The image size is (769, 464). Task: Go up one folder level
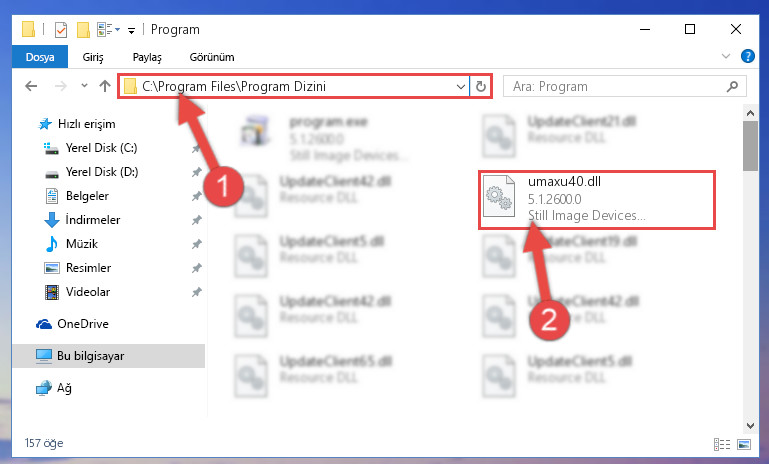pyautogui.click(x=104, y=86)
